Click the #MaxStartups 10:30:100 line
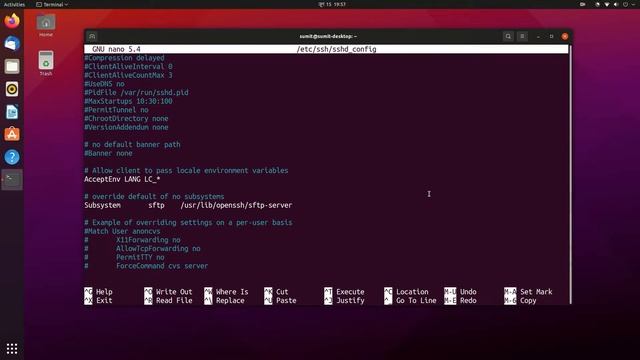Image resolution: width=640 pixels, height=360 pixels. point(128,101)
